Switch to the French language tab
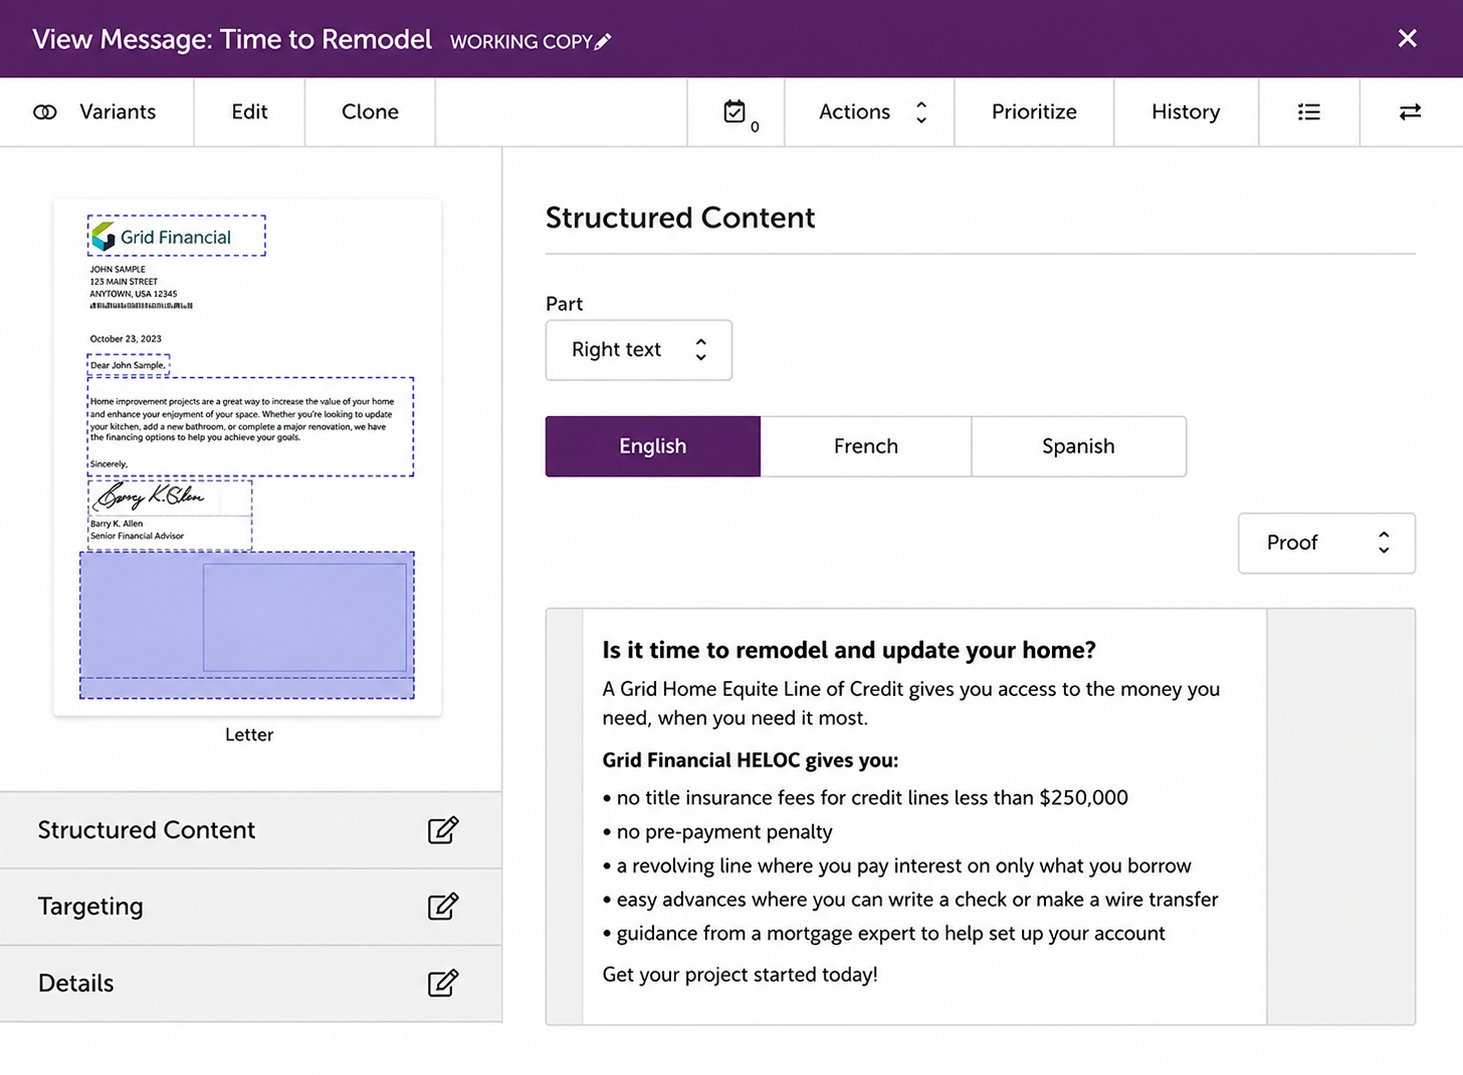Screen dimensions: 1463x1075 pos(866,446)
